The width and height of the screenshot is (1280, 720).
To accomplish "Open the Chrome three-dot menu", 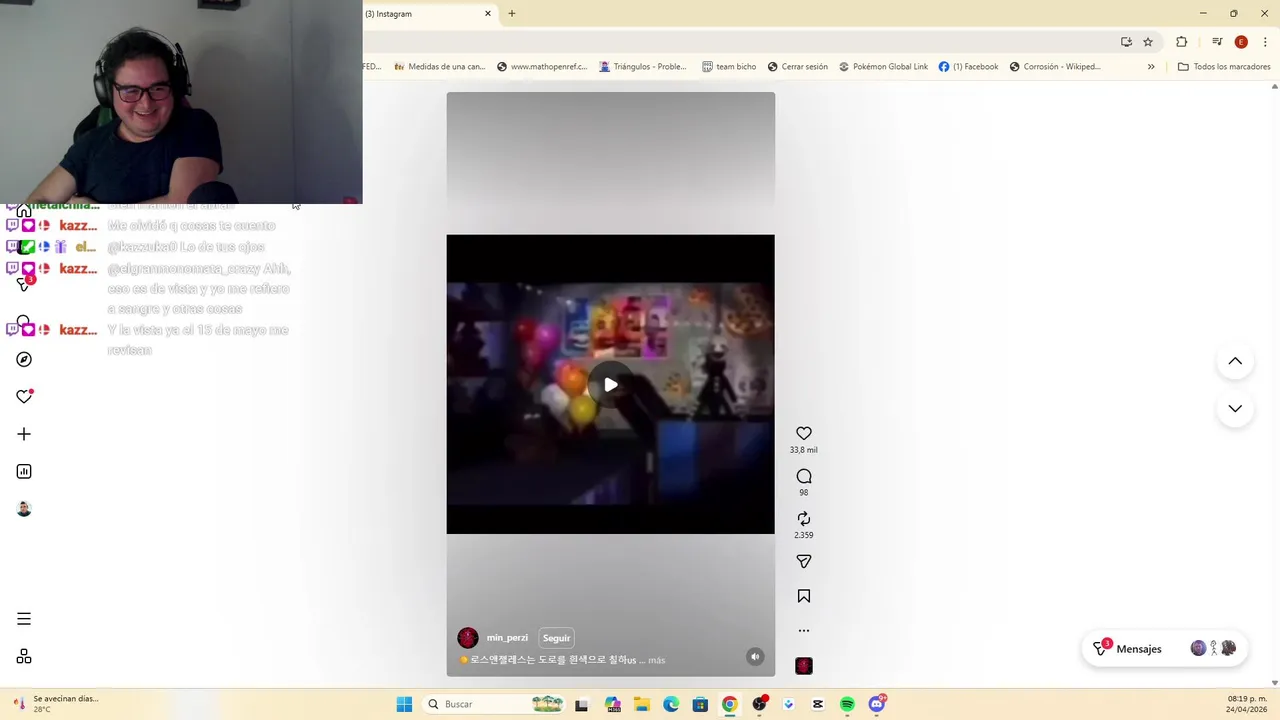I will pos(1264,42).
